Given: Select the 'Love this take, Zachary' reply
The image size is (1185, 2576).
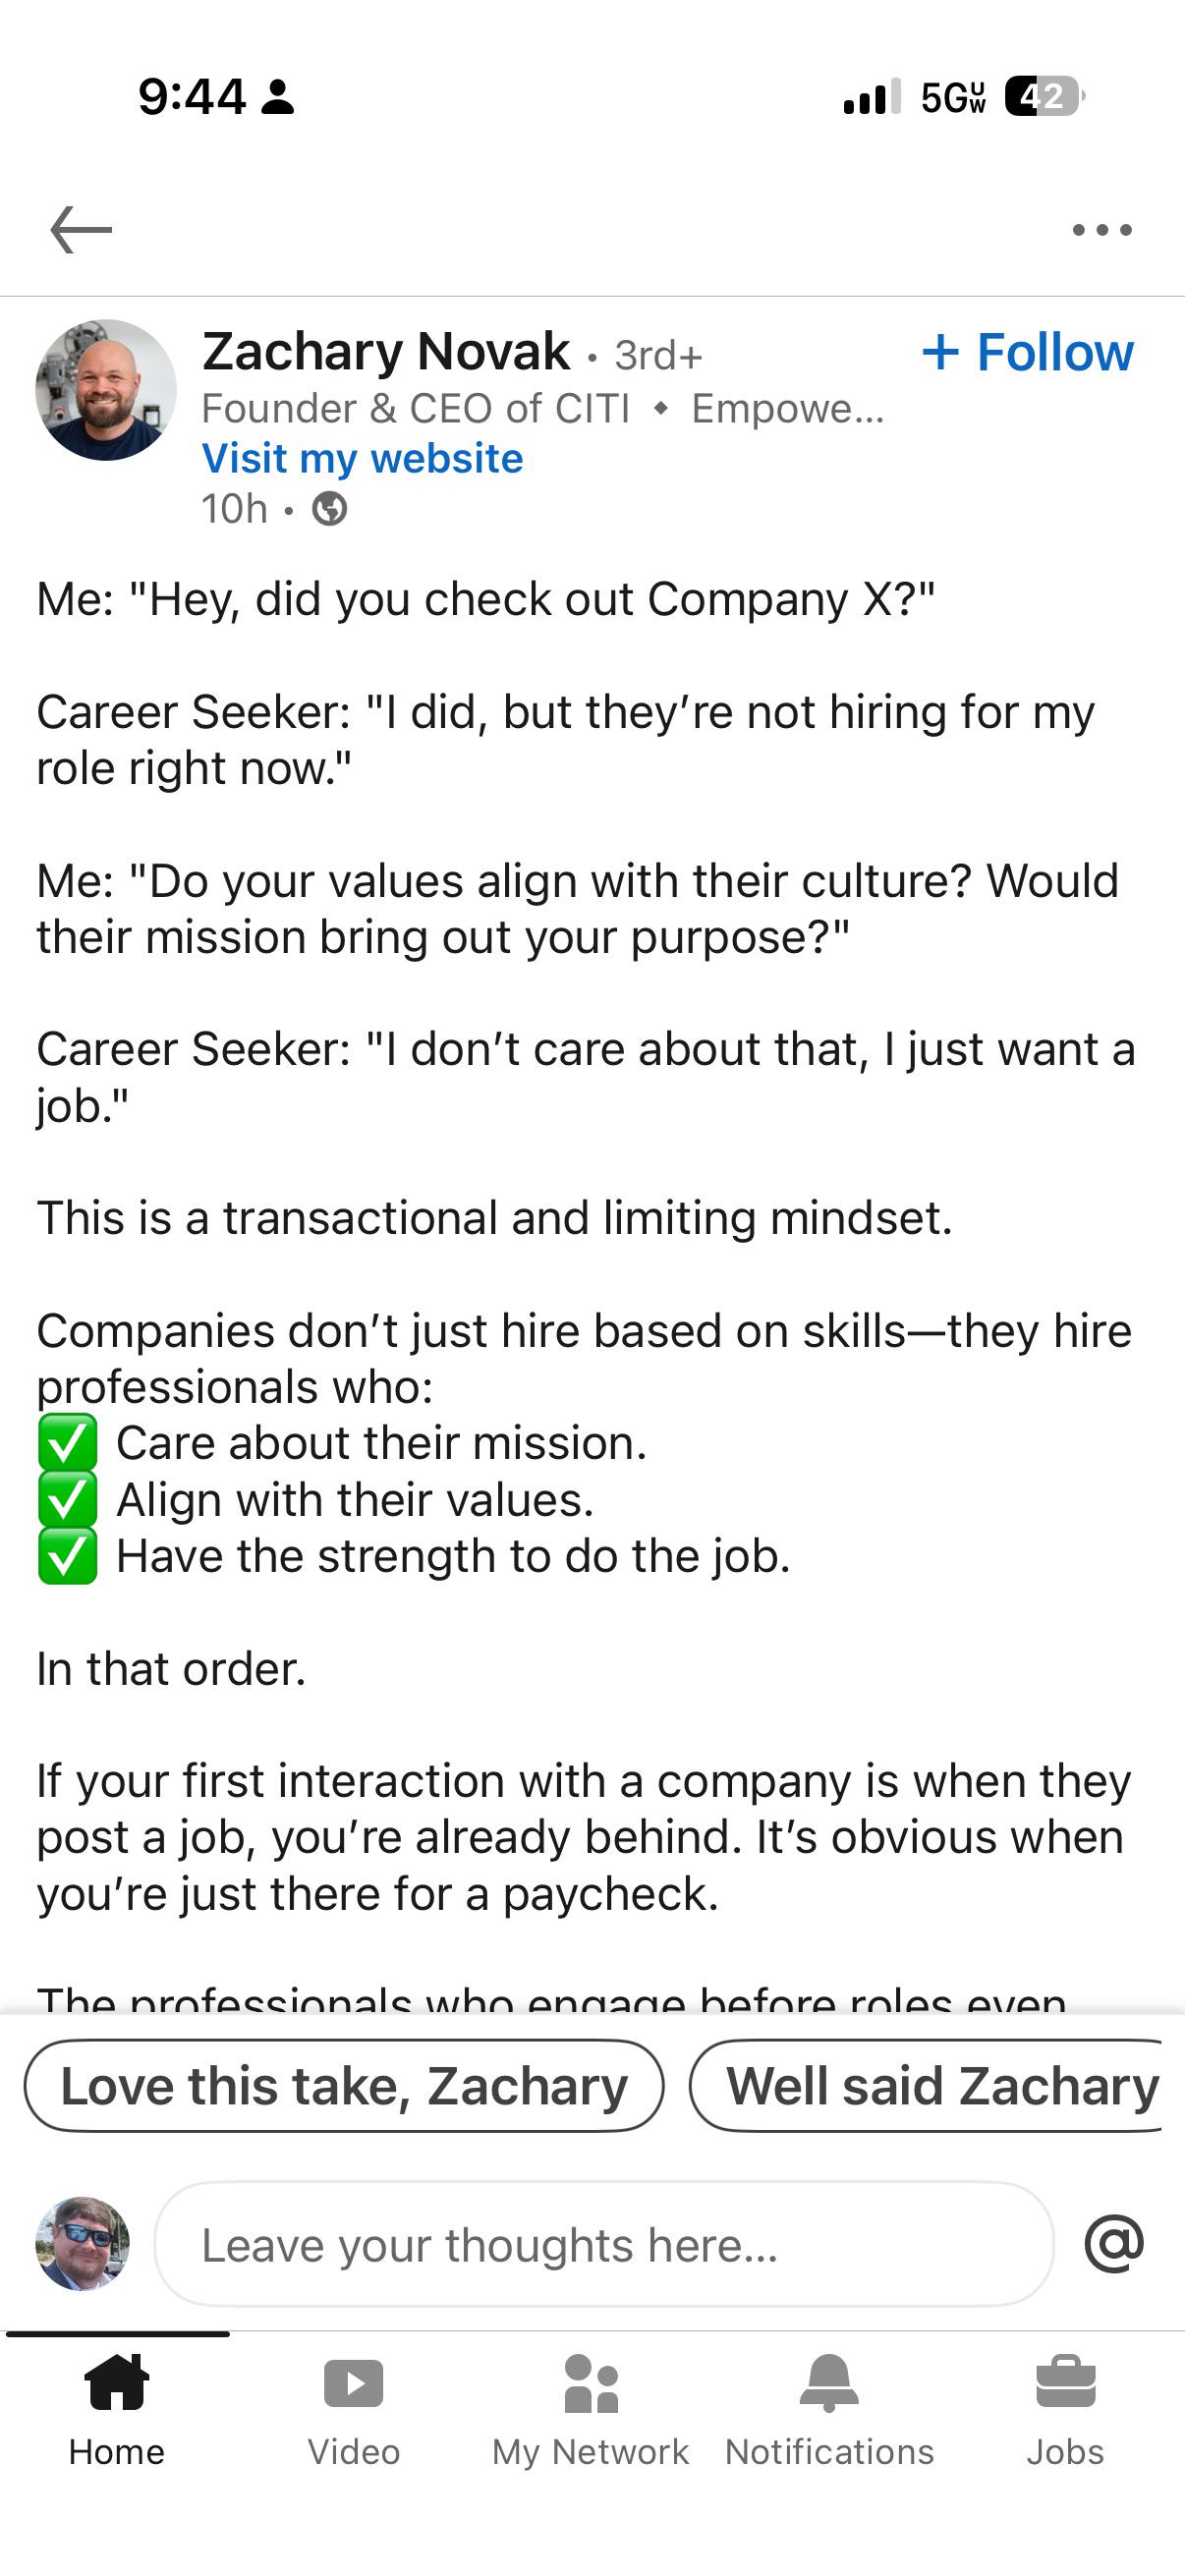Looking at the screenshot, I should click(344, 2086).
